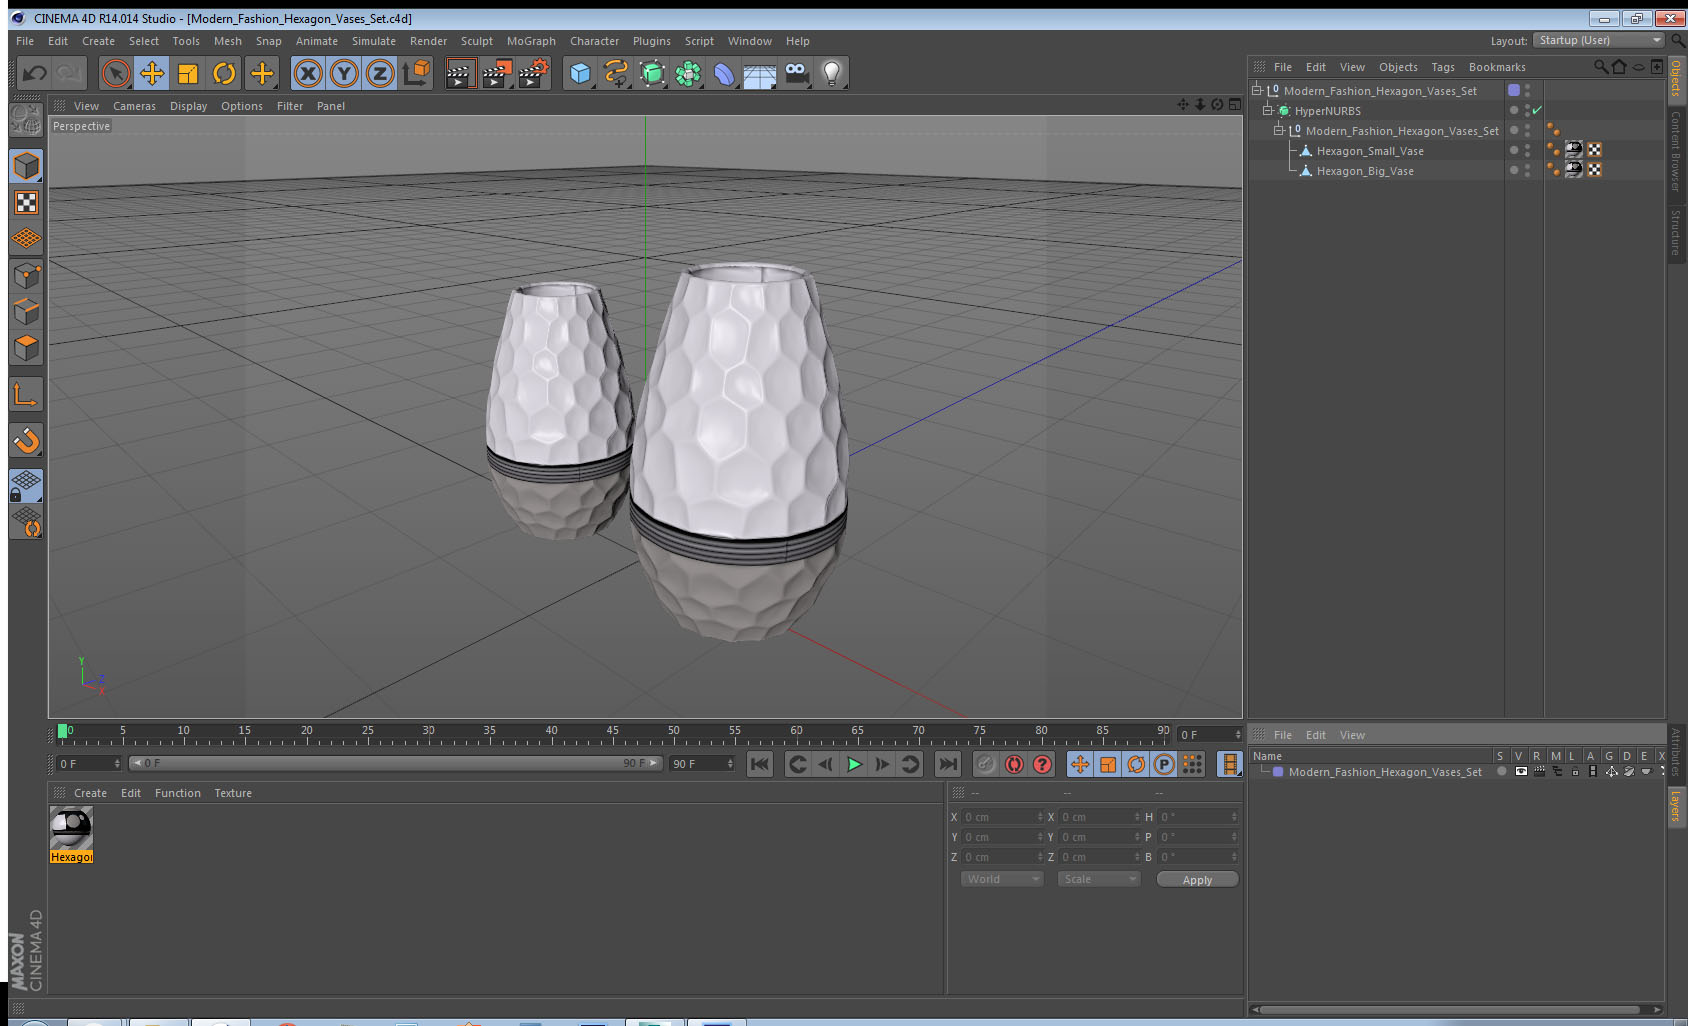1688x1026 pixels.
Task: Switch to Model mode
Action: (26, 166)
